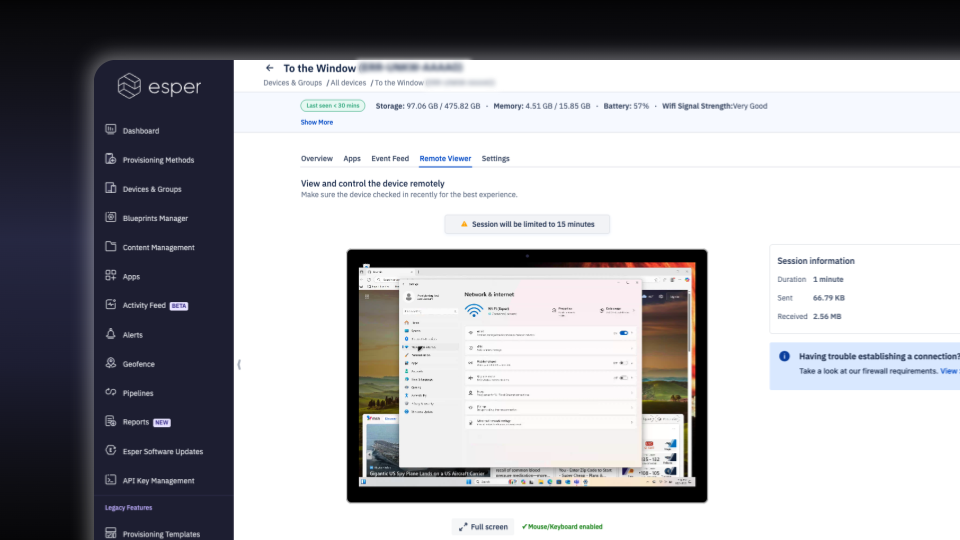
Task: Open Provisioning Methods menu item
Action: coord(159,160)
